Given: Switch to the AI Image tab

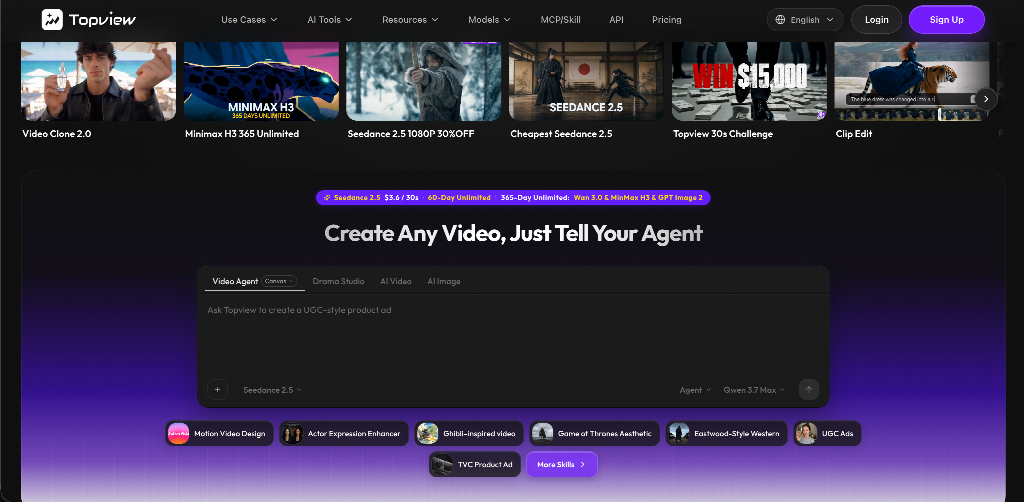Looking at the screenshot, I should click(x=444, y=281).
